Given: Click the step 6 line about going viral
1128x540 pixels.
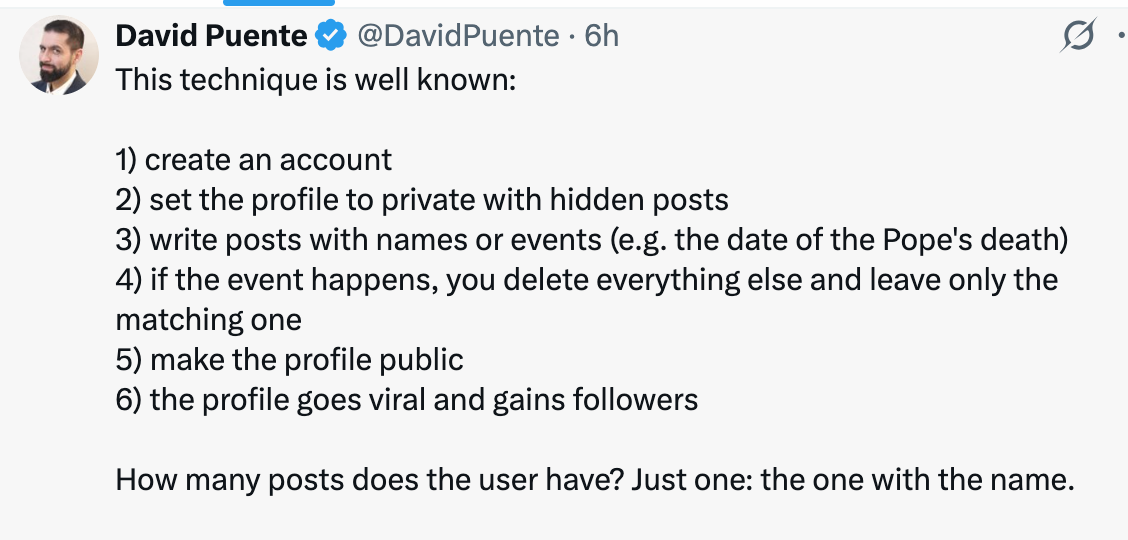Looking at the screenshot, I should click(407, 400).
